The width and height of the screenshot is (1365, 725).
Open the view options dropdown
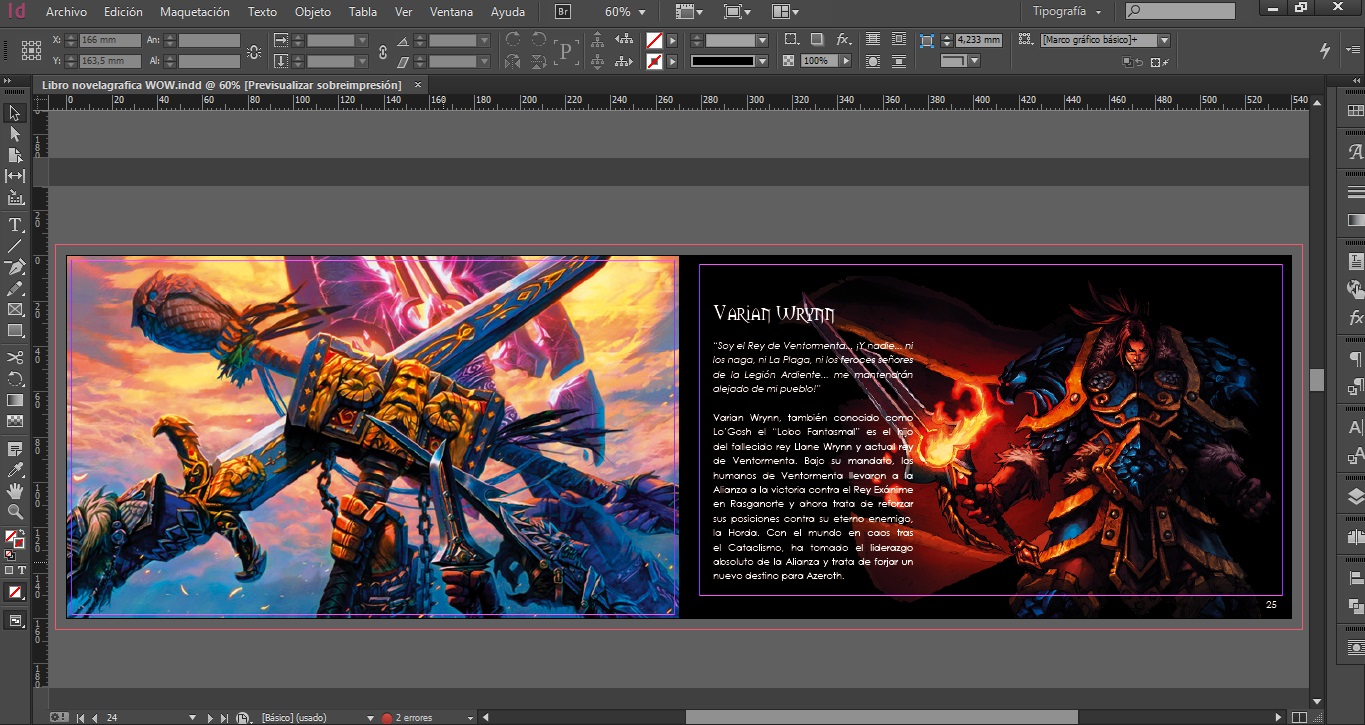(x=688, y=12)
